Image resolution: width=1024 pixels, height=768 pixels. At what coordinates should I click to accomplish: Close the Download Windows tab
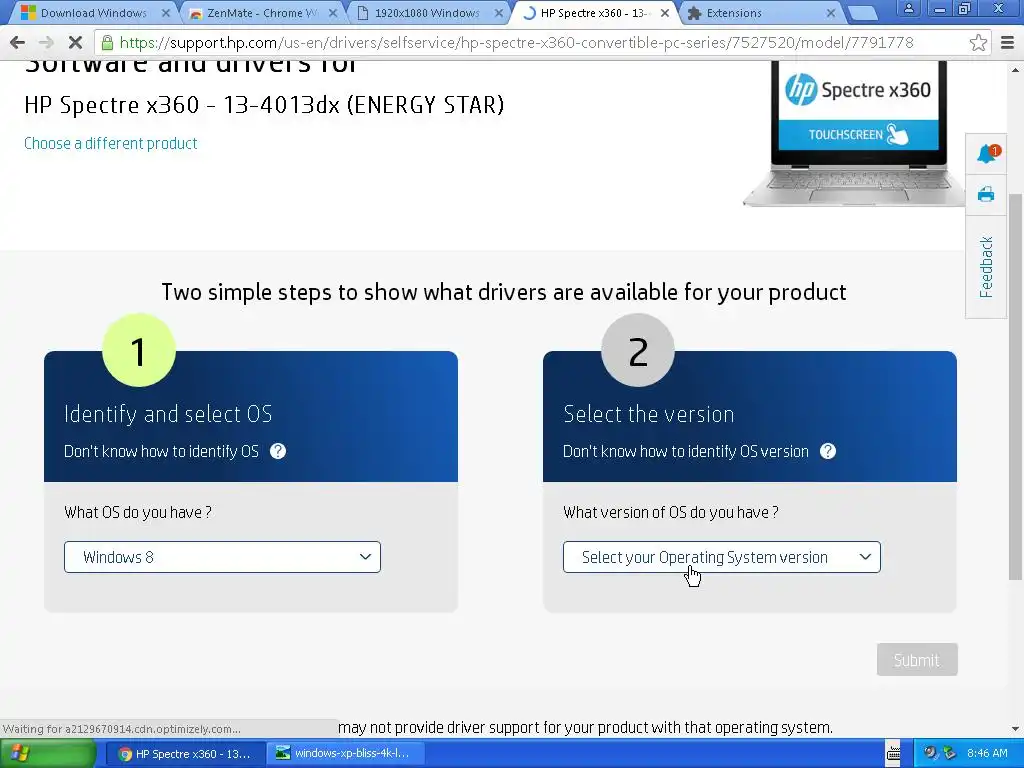point(166,13)
